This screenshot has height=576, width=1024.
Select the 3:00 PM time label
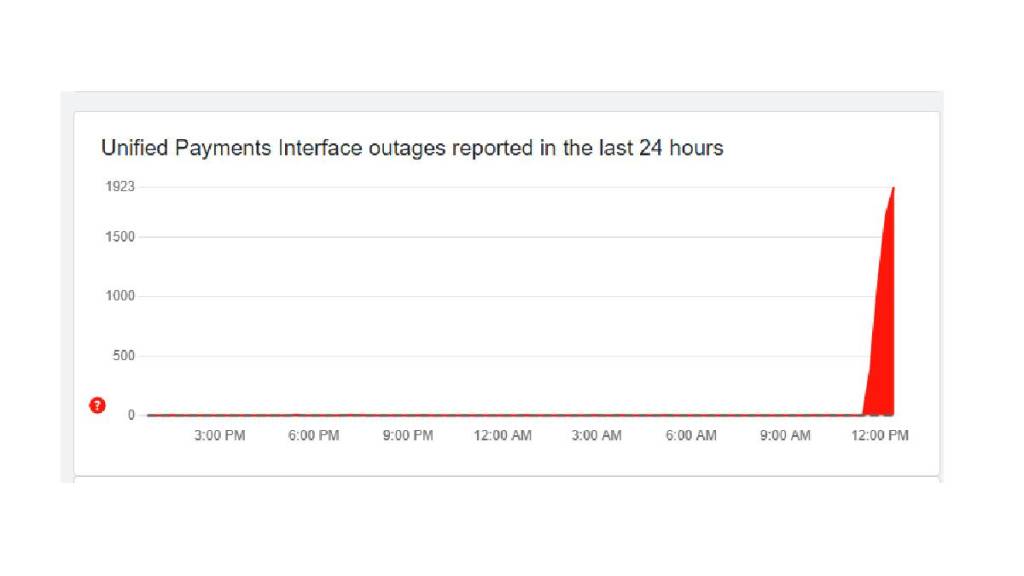(x=219, y=436)
